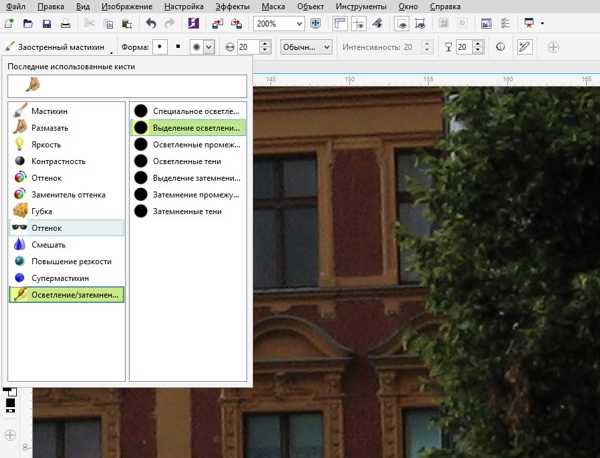The image size is (600, 458).
Task: Click the black foreground color swatch
Action: click(10, 403)
